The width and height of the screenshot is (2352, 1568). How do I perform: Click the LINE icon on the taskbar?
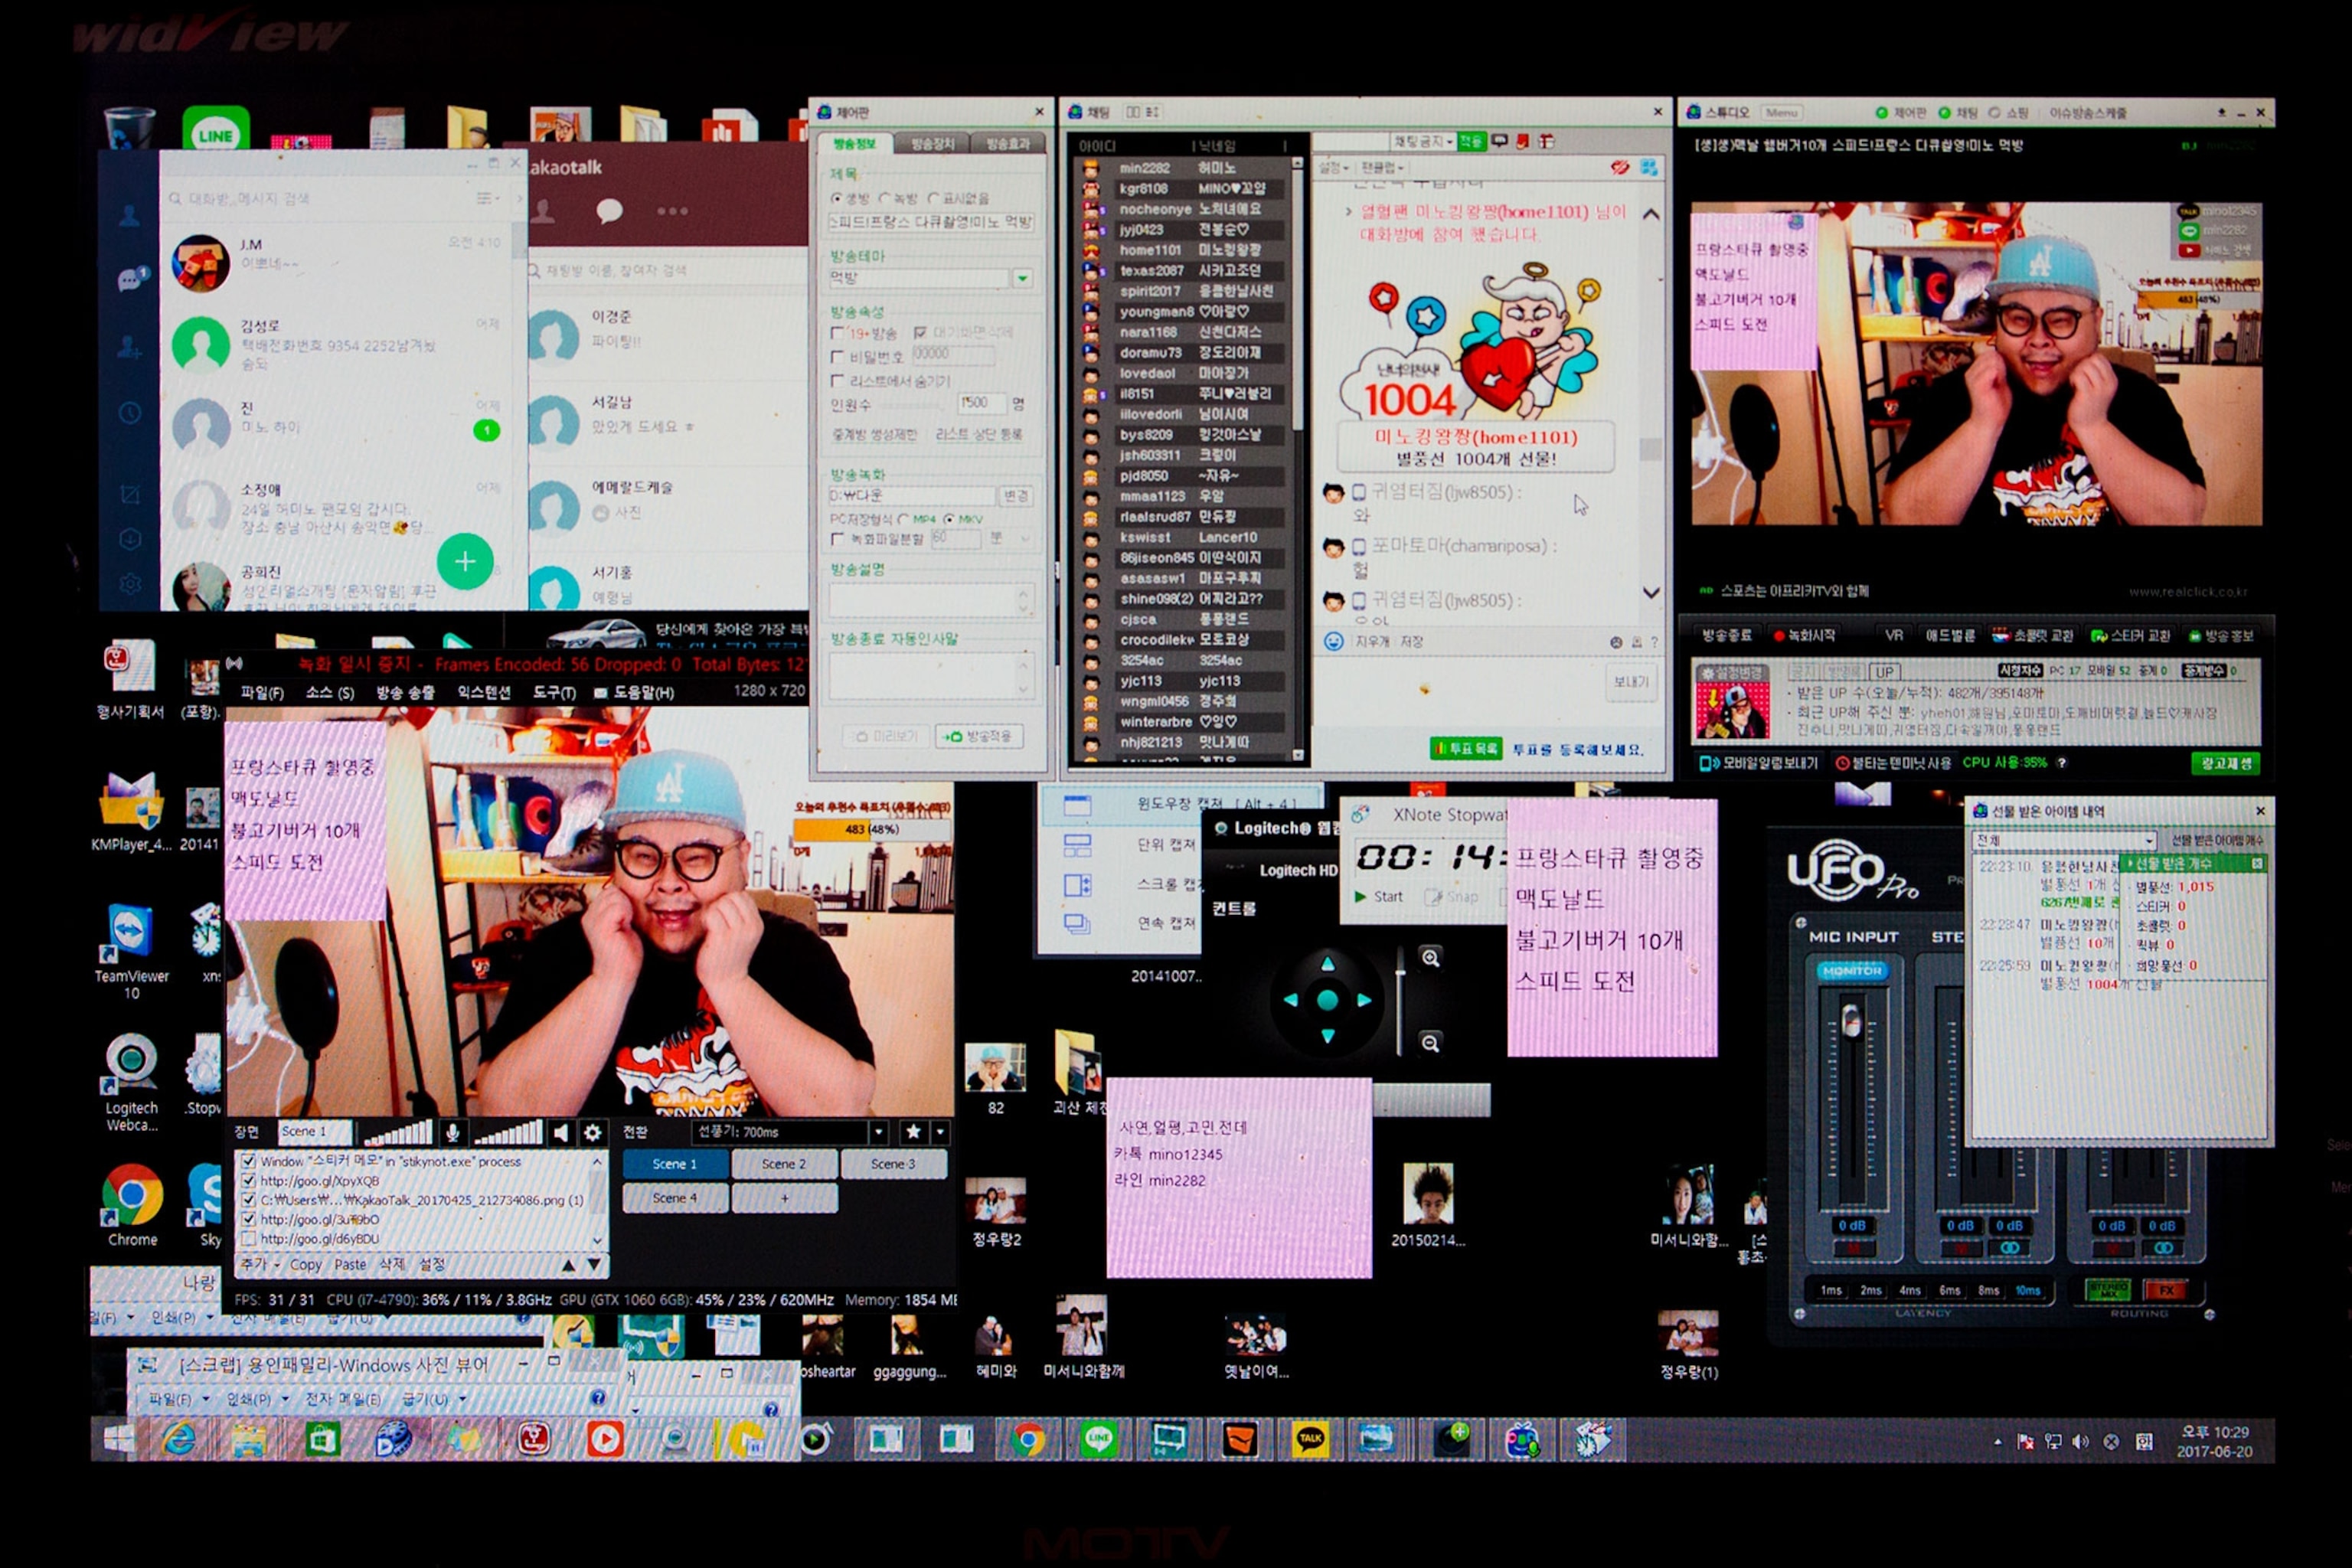[1099, 1439]
